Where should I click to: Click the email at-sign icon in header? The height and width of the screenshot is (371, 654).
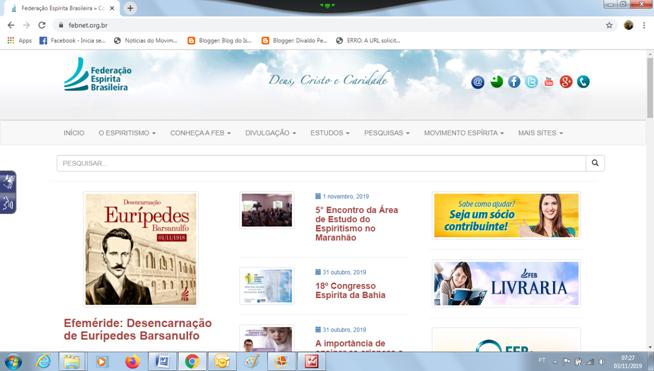478,82
